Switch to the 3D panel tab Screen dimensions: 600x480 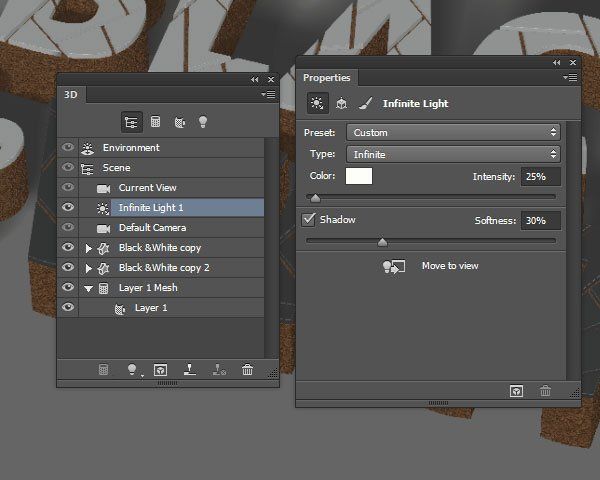[71, 95]
